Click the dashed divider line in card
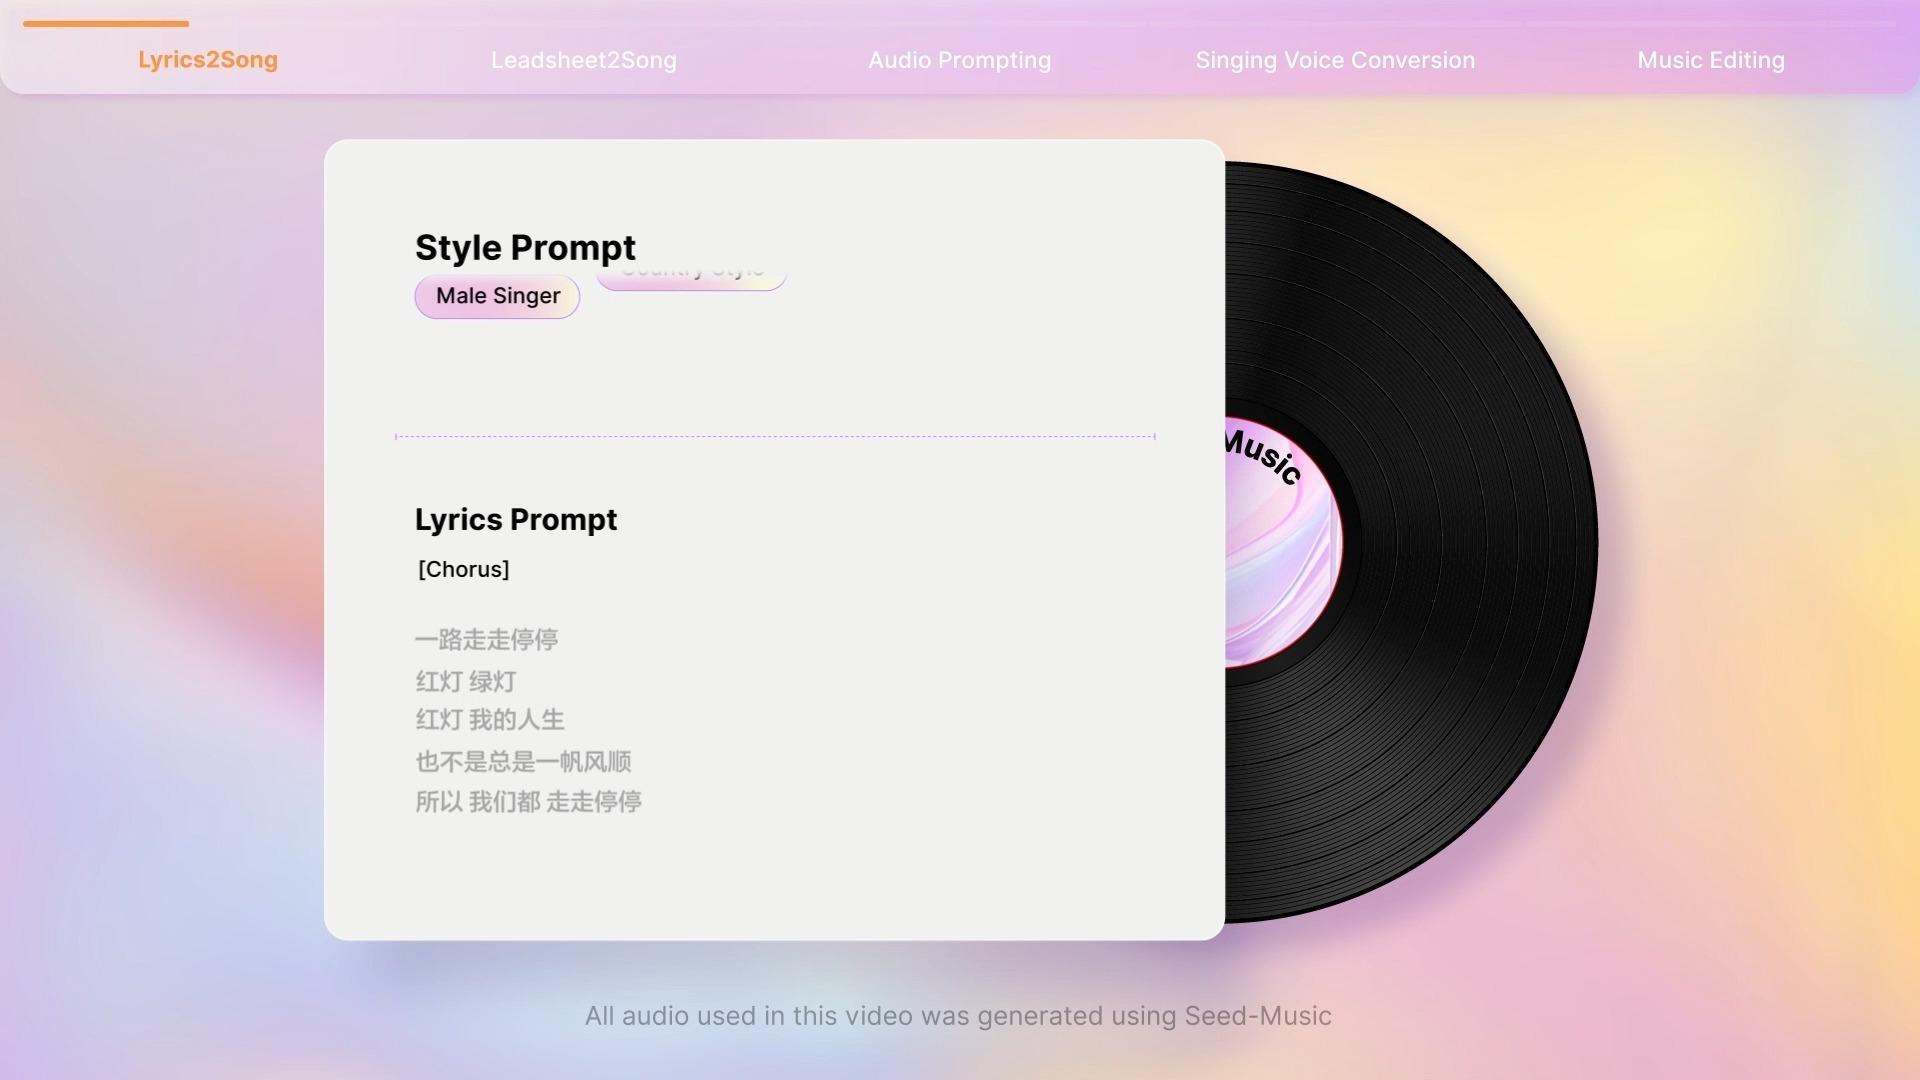 (775, 436)
